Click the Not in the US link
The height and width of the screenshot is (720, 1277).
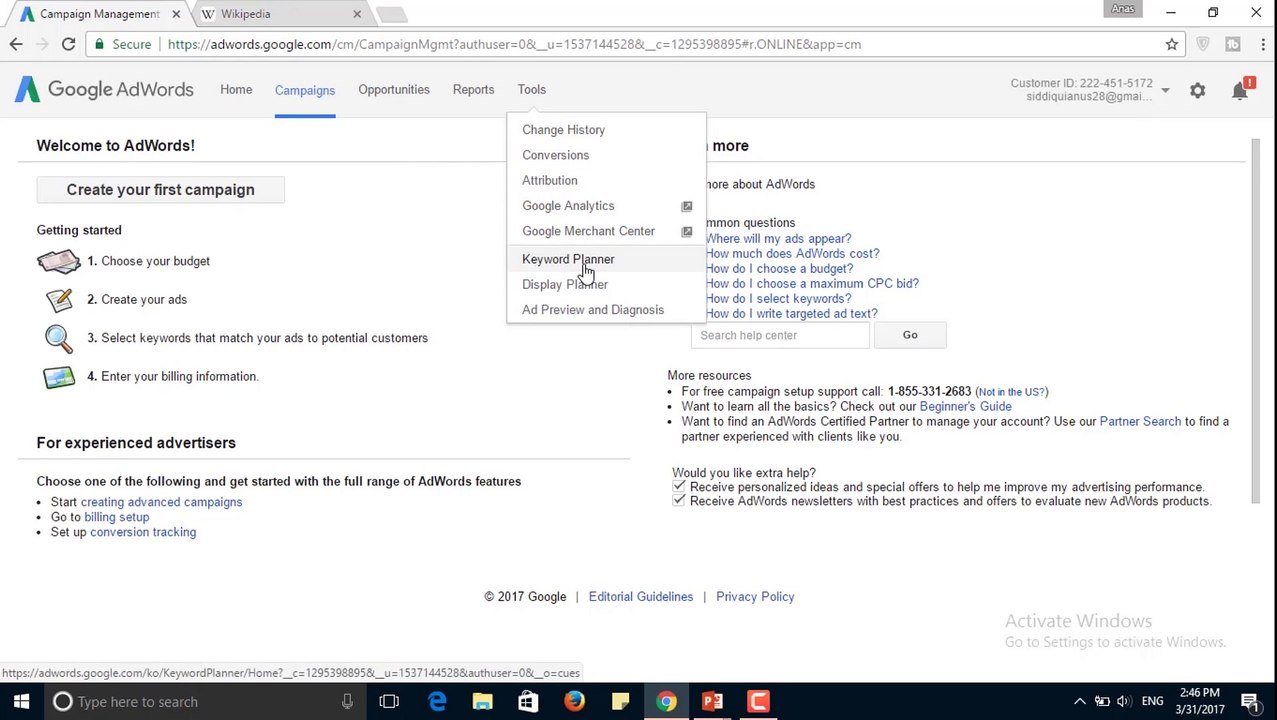tap(1012, 392)
